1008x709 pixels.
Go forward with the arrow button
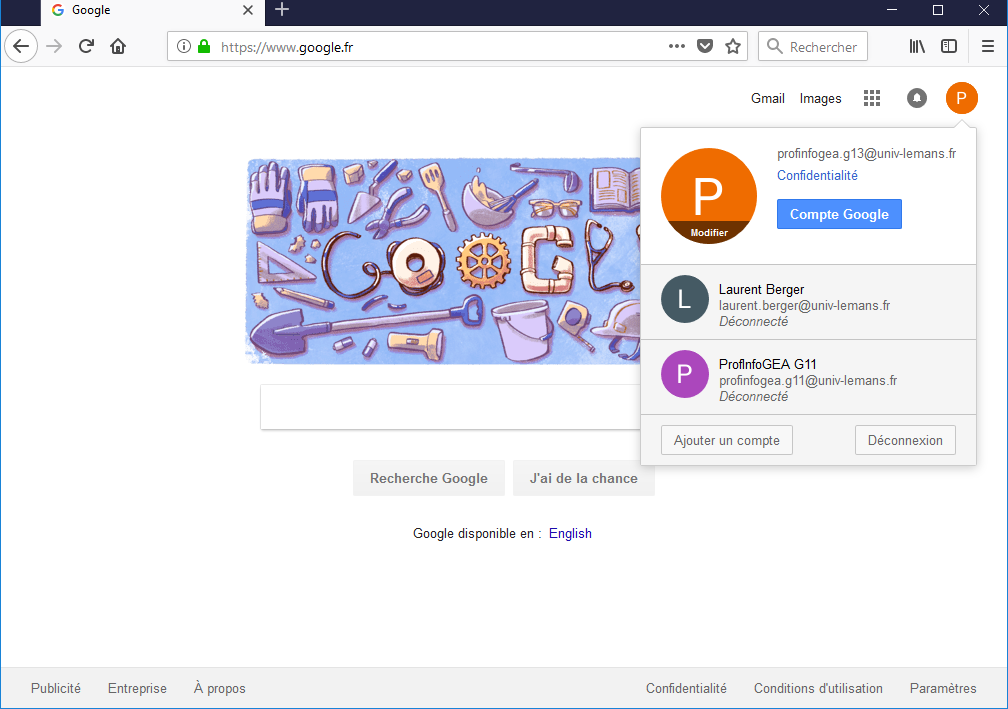(x=54, y=46)
